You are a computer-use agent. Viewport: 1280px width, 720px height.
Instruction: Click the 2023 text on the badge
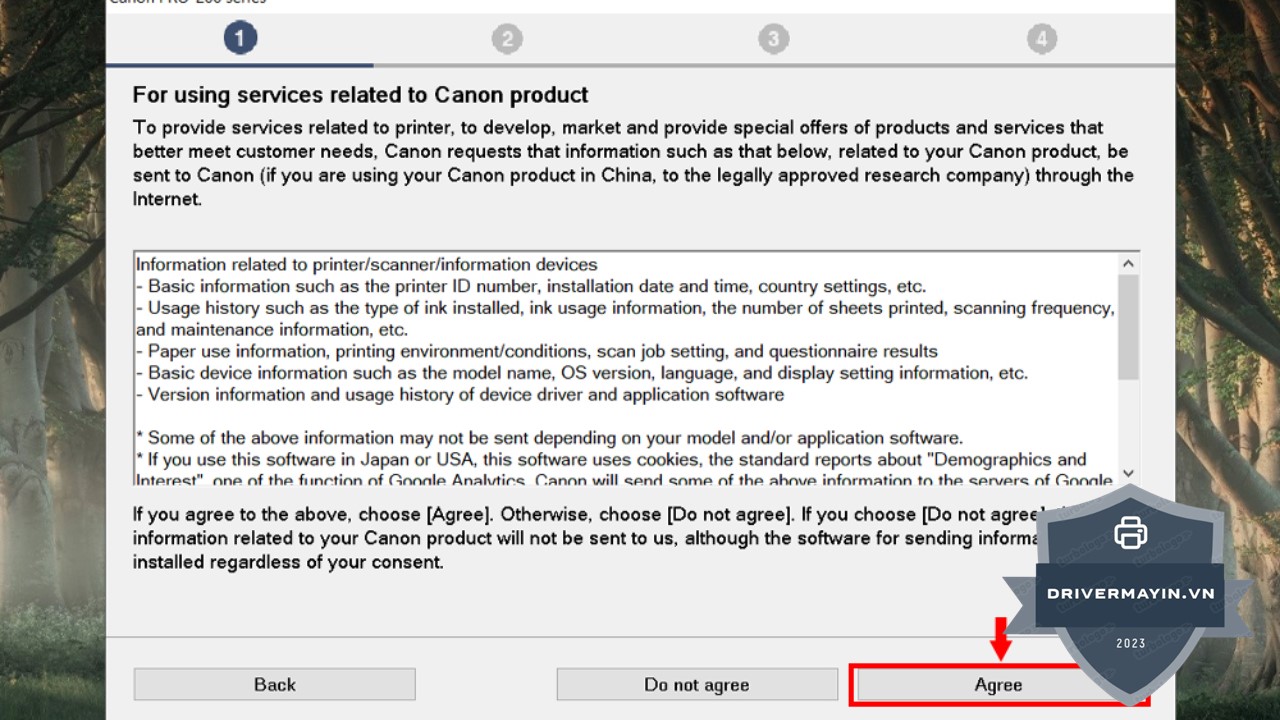pos(1131,643)
